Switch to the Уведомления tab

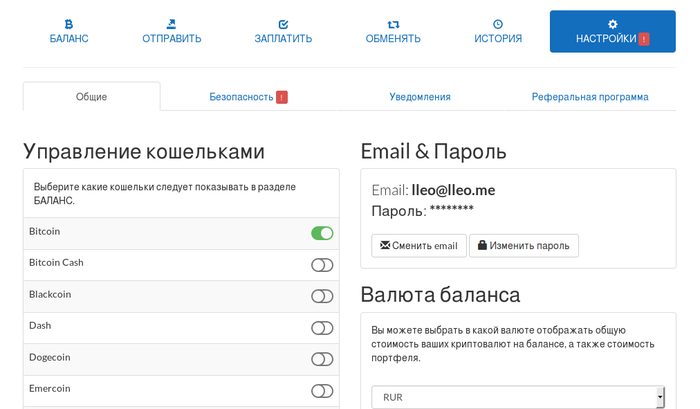(420, 97)
